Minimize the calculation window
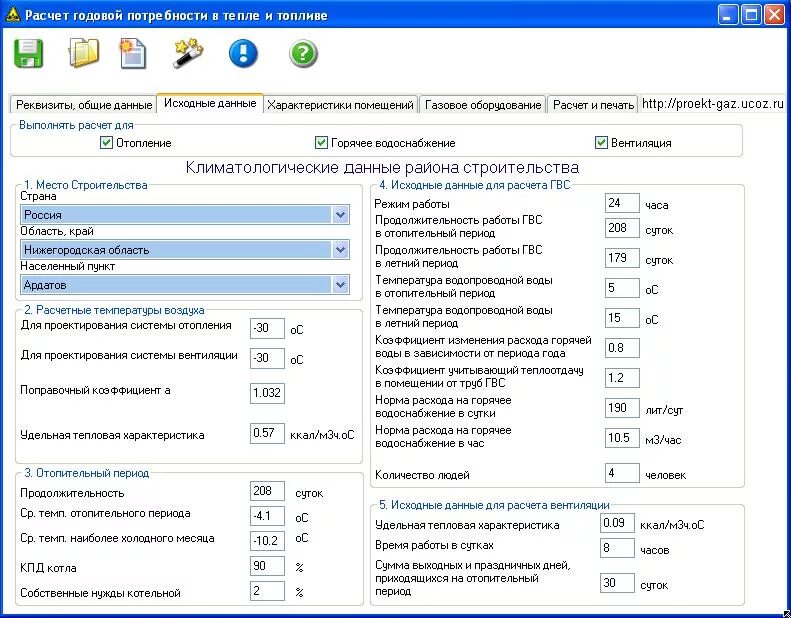Screen dimensions: 791x618 727,15
